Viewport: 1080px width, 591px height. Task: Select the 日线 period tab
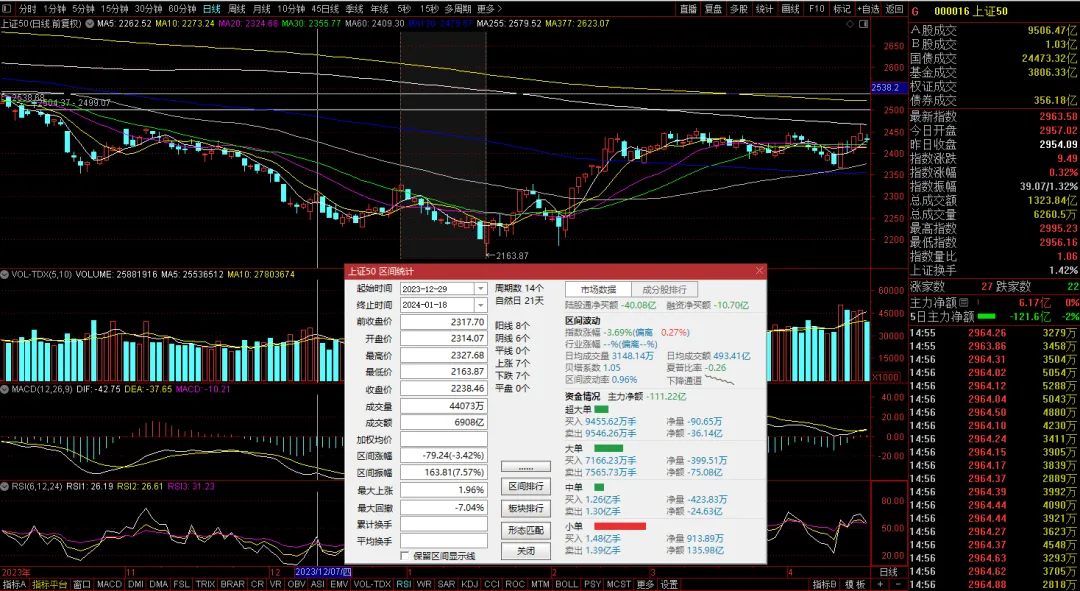coord(212,9)
